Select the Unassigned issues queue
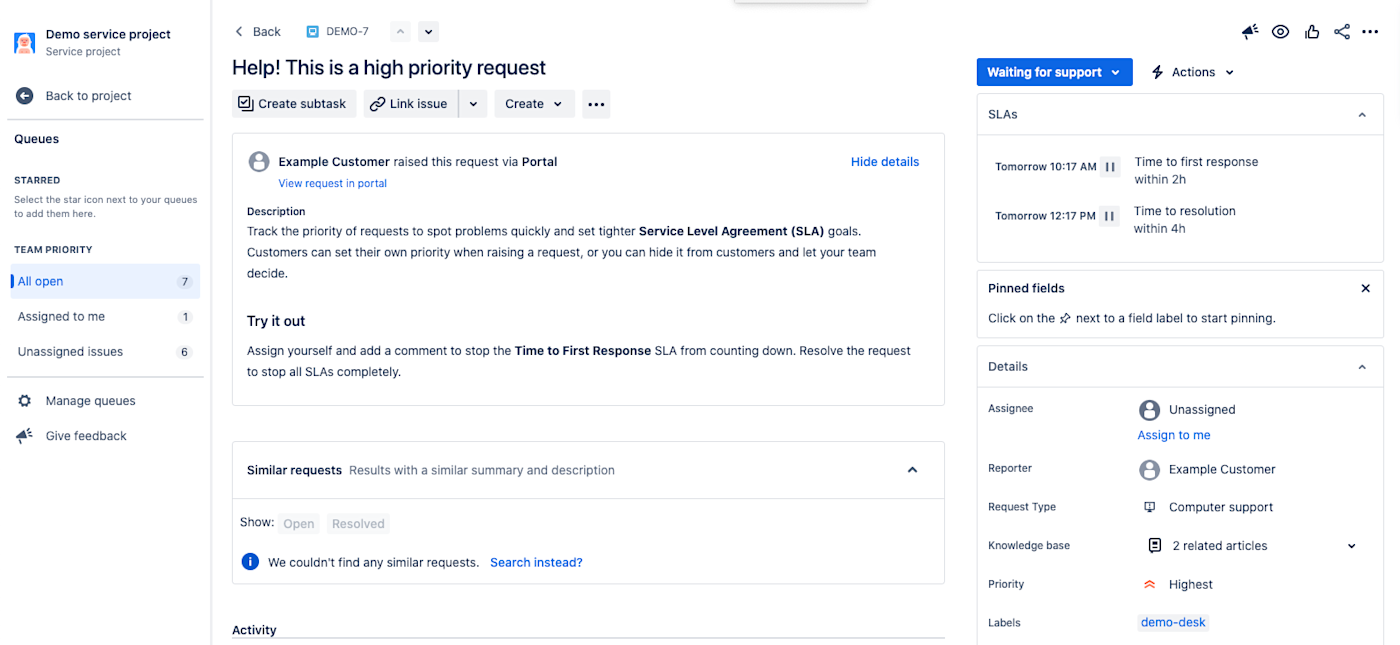This screenshot has height=645, width=1400. tap(105, 352)
